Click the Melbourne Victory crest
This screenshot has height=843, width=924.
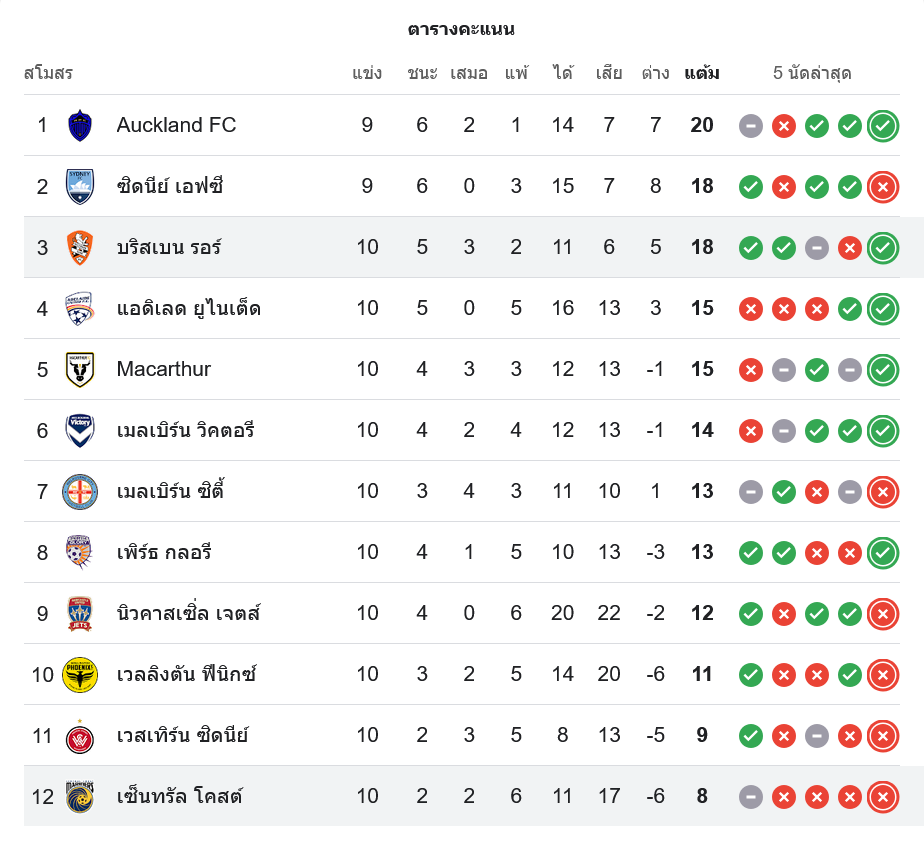point(80,431)
